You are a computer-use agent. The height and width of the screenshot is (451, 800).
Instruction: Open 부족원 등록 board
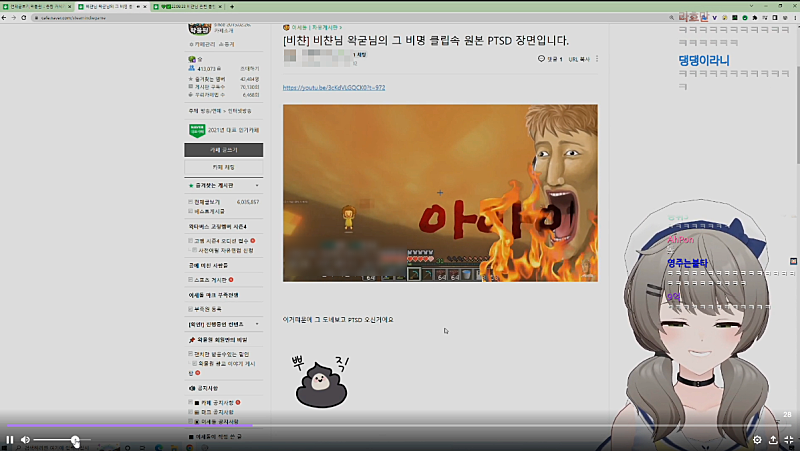tap(208, 309)
